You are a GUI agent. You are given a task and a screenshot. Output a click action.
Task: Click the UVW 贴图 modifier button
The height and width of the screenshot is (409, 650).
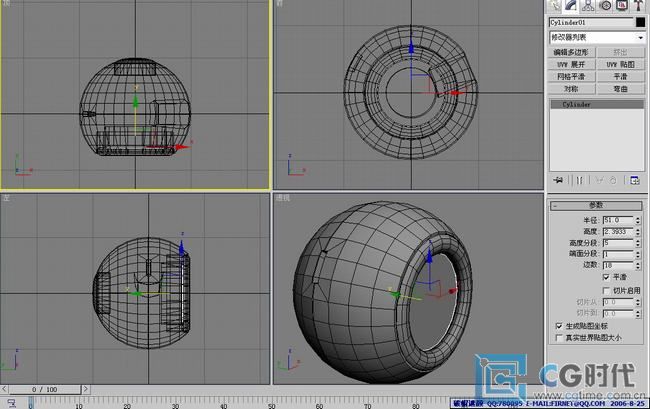(621, 65)
